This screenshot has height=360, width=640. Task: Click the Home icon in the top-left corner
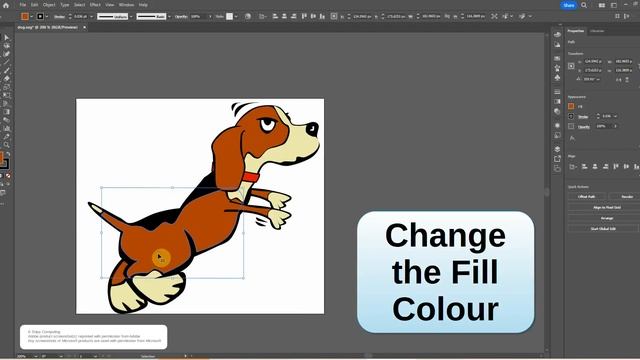pos(6,5)
